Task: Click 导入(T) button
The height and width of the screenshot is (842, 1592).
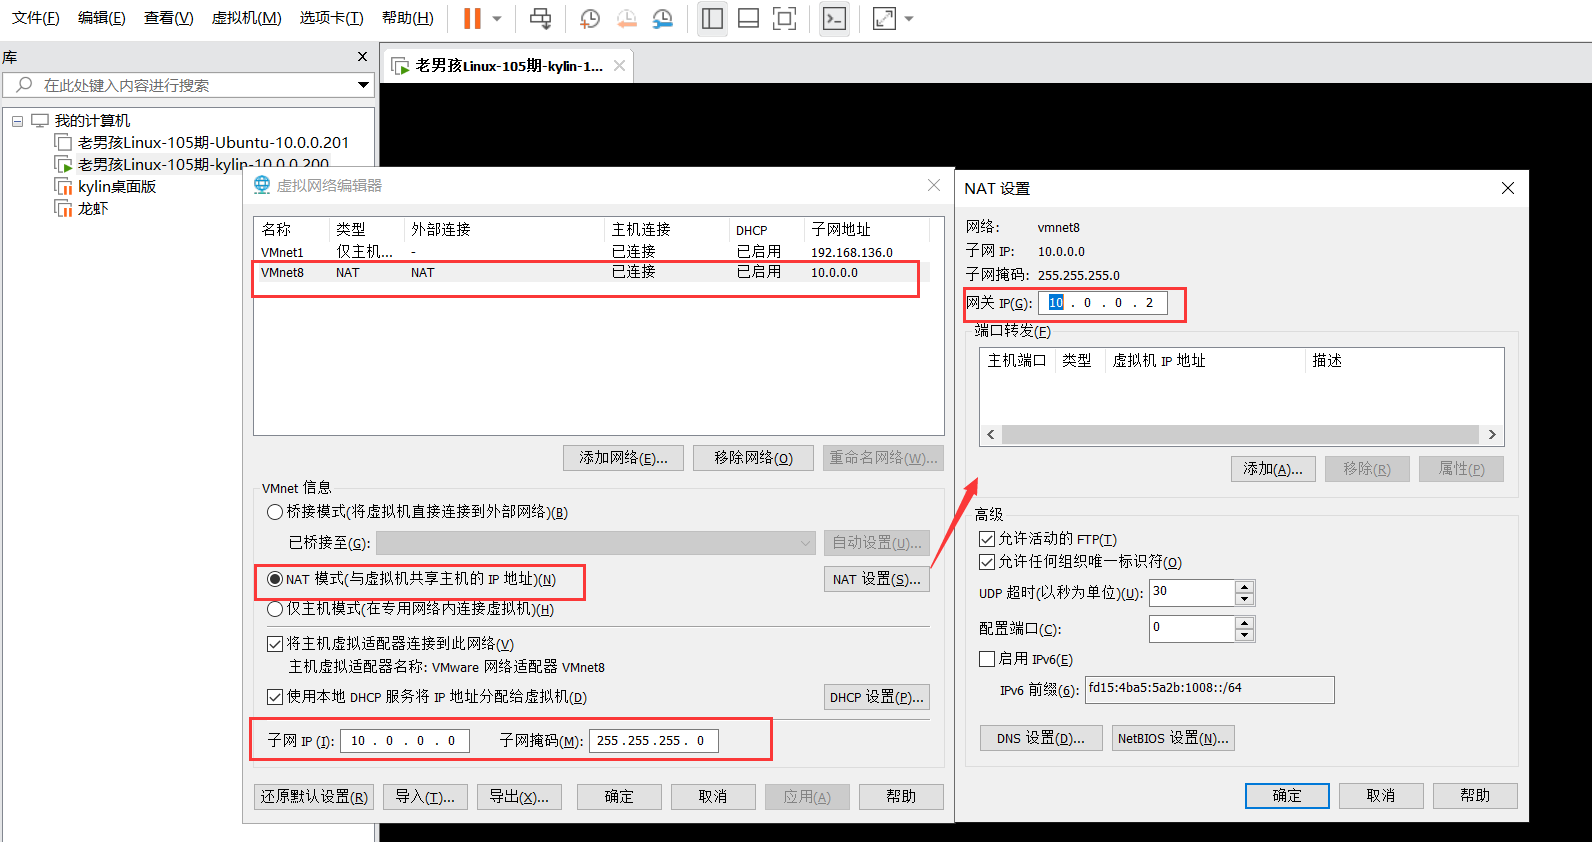Action: [x=425, y=797]
